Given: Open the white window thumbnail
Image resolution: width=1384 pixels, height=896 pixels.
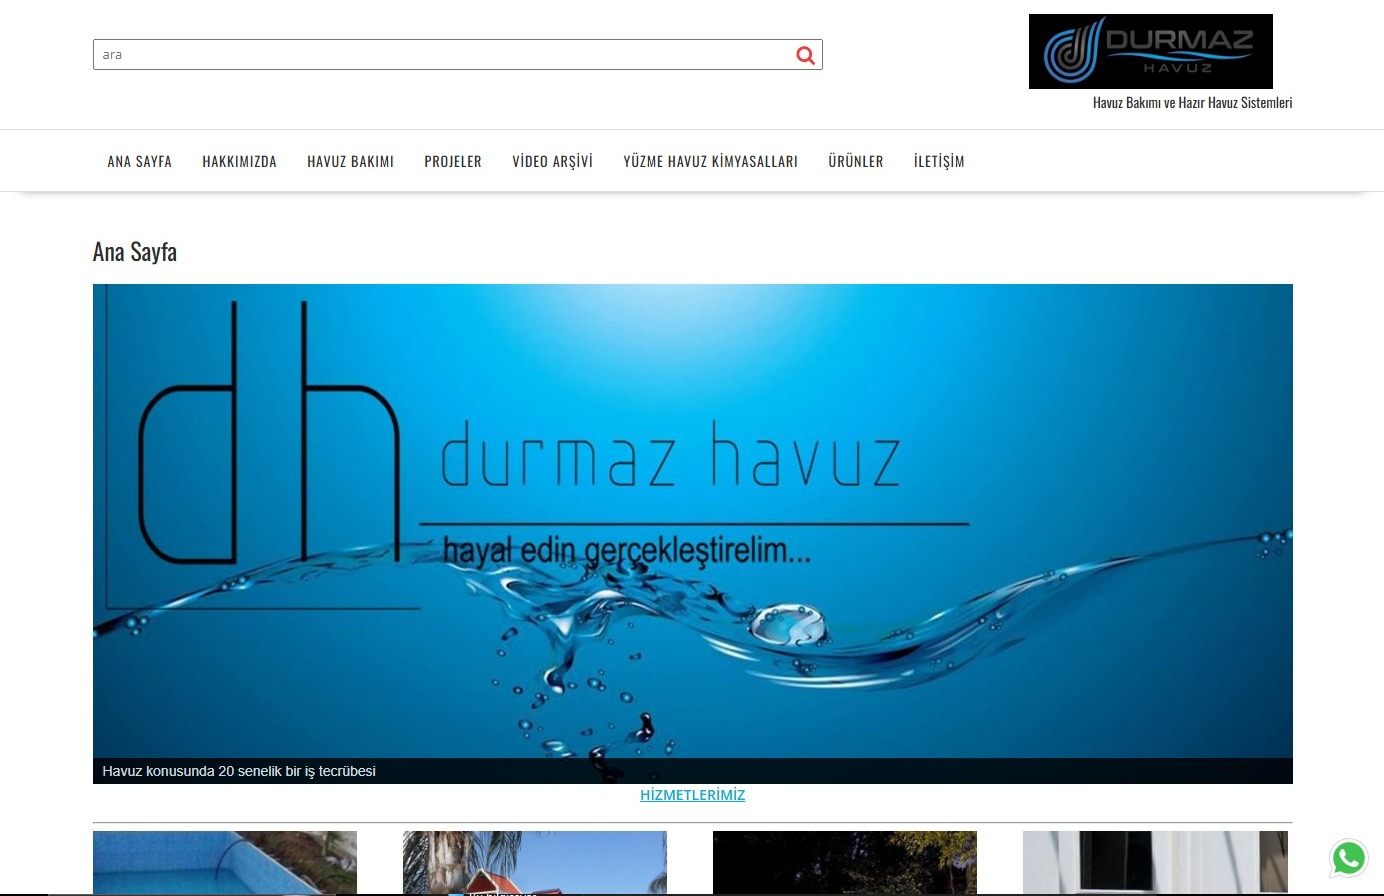Looking at the screenshot, I should [x=1155, y=862].
